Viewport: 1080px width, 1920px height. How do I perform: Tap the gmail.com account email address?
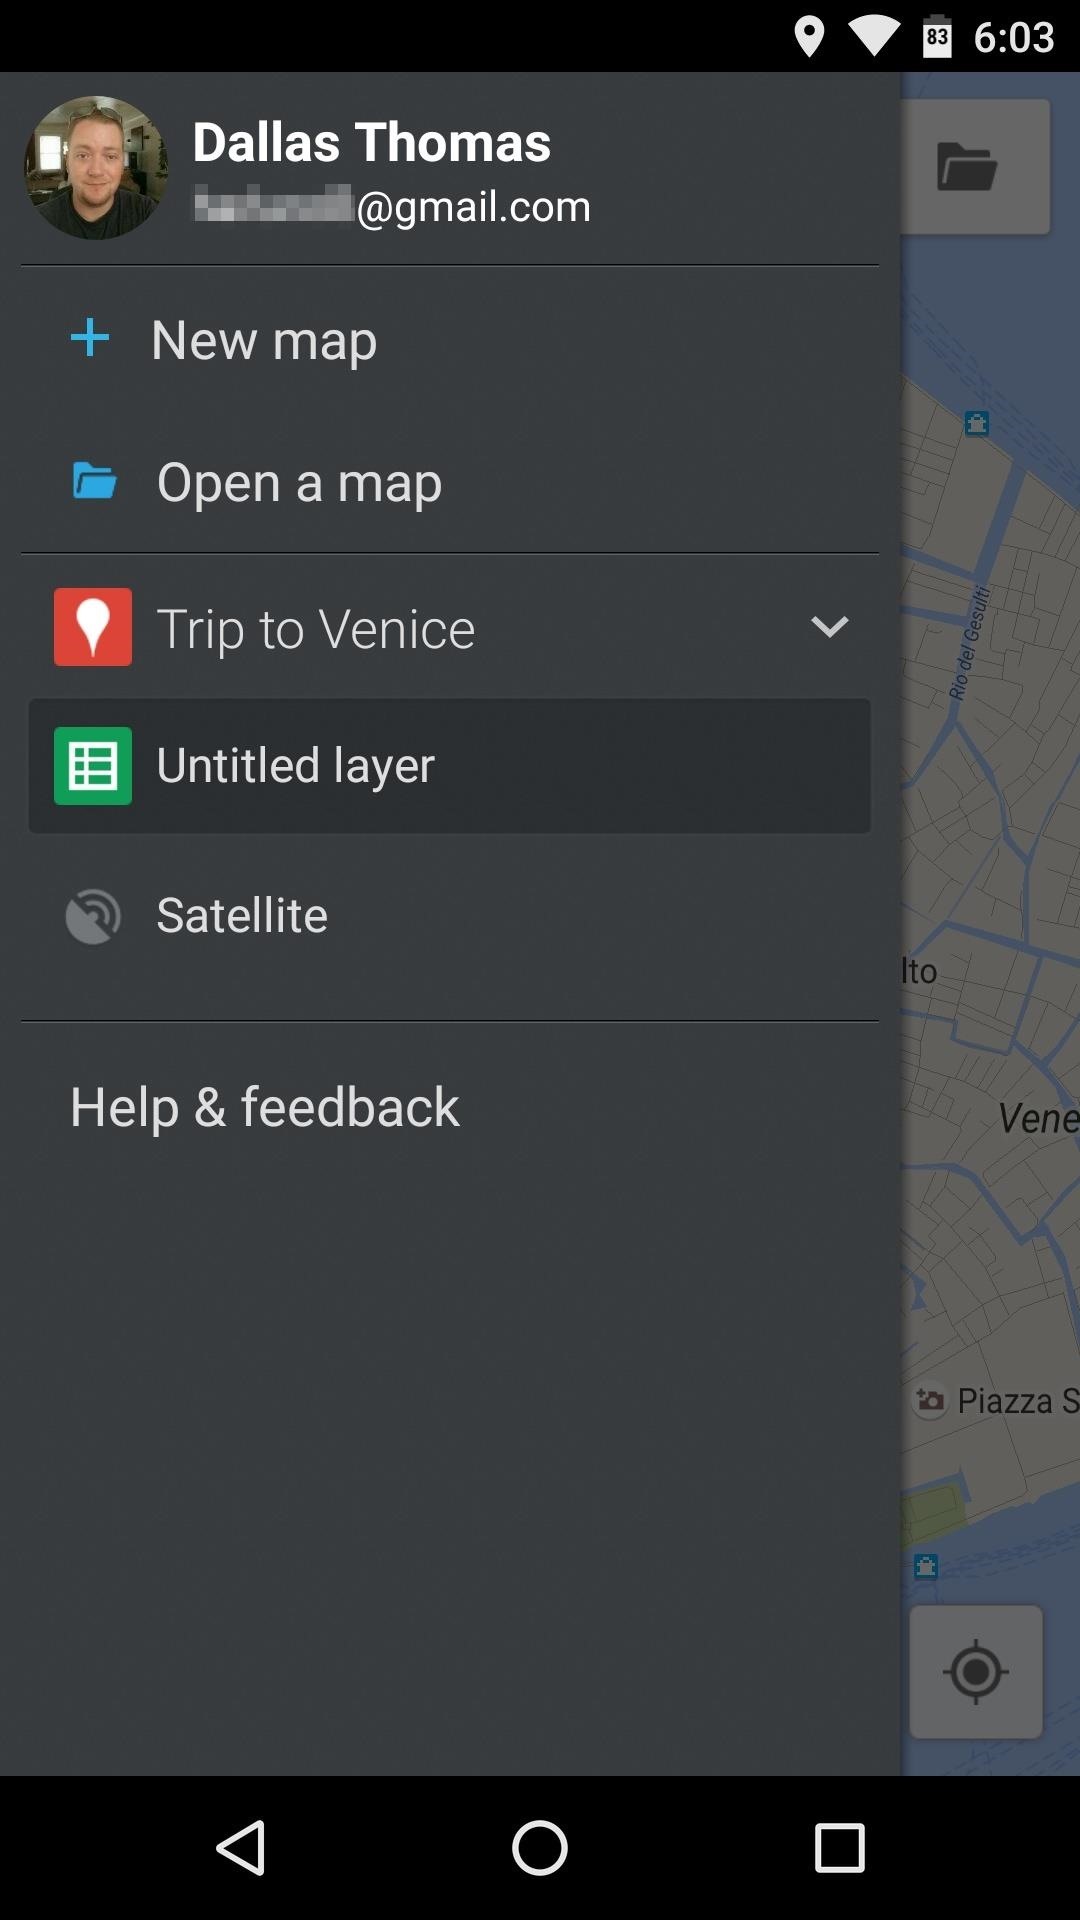[392, 206]
